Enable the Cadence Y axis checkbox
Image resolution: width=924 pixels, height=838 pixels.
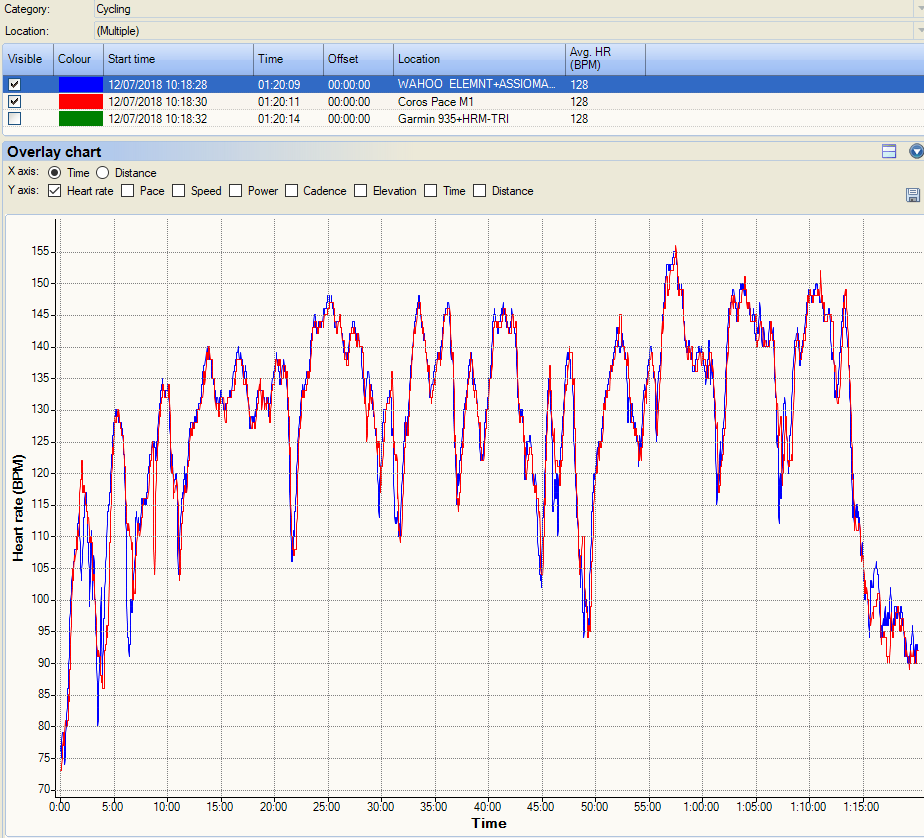(x=292, y=191)
